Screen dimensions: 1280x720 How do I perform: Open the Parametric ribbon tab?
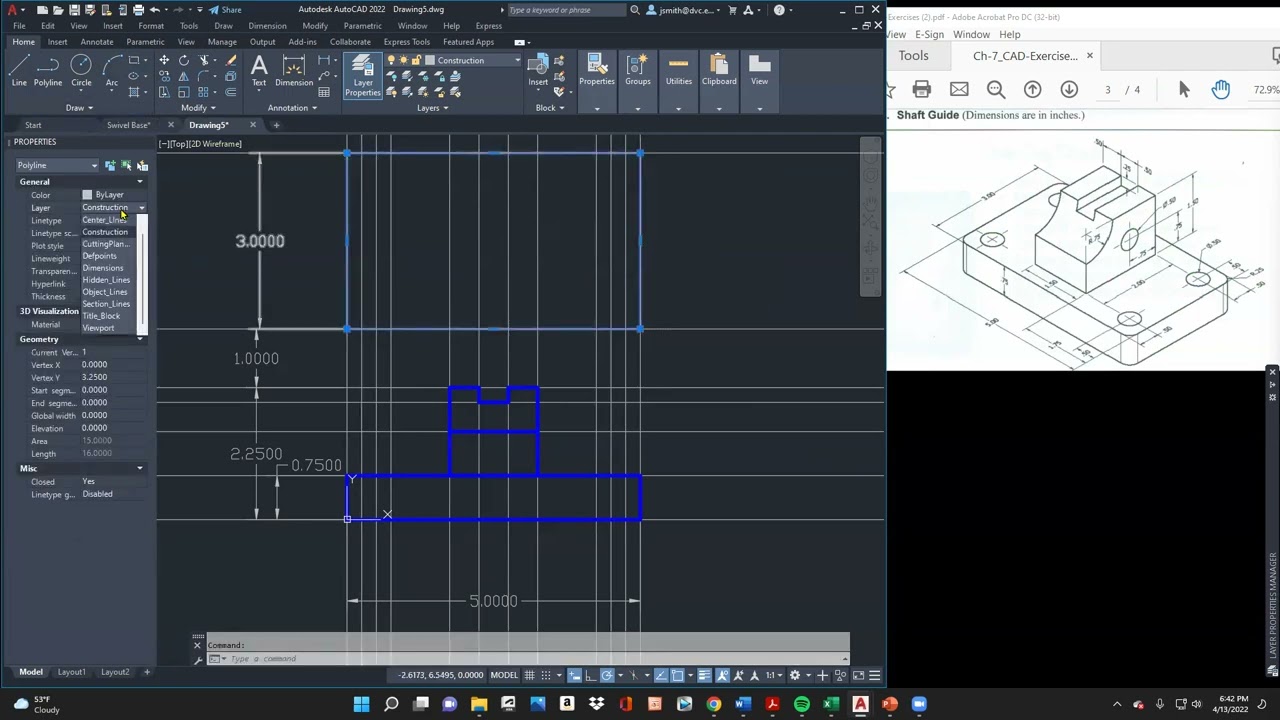point(145,42)
